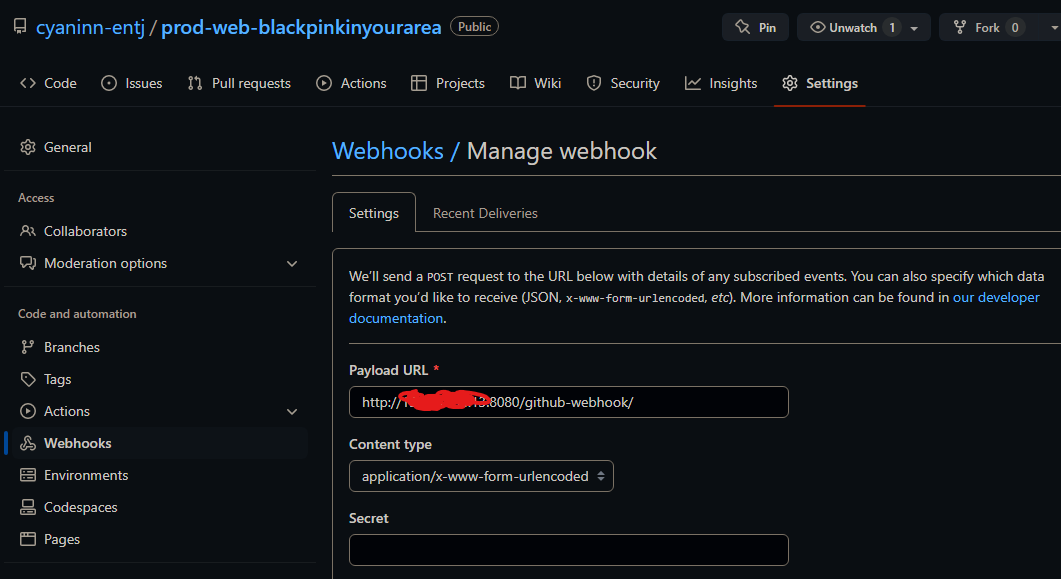Click the Code tab brackets icon
The image size is (1061, 579).
(x=28, y=83)
